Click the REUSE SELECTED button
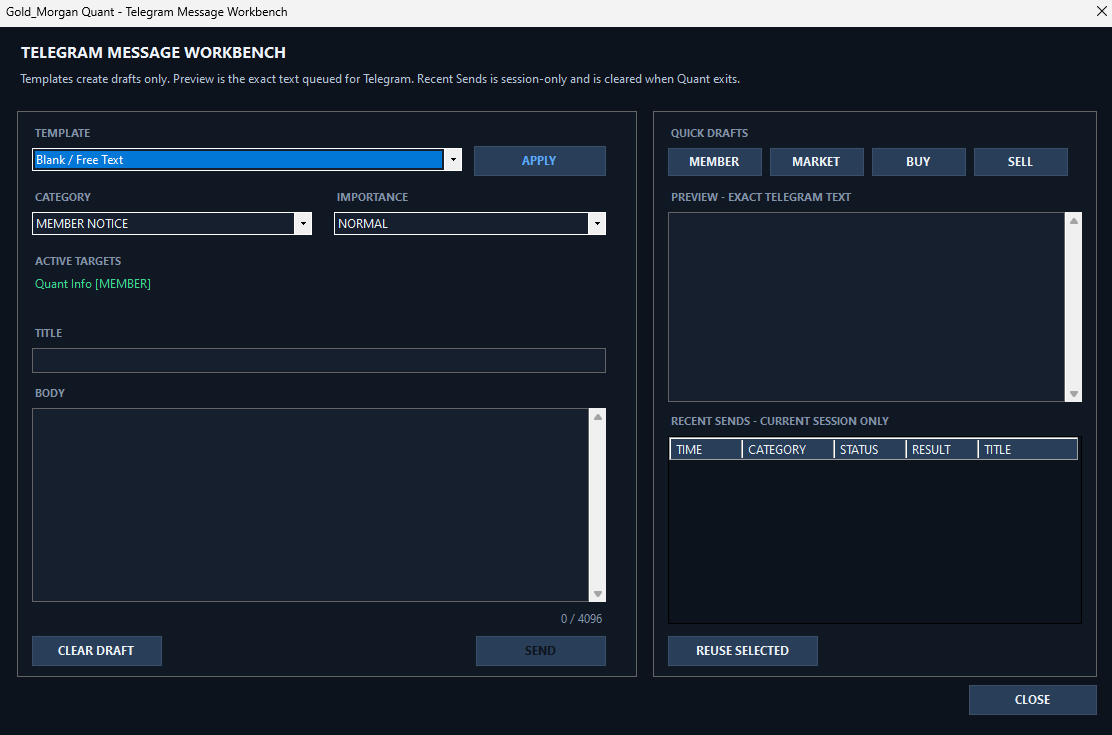Image resolution: width=1112 pixels, height=735 pixels. coord(743,651)
